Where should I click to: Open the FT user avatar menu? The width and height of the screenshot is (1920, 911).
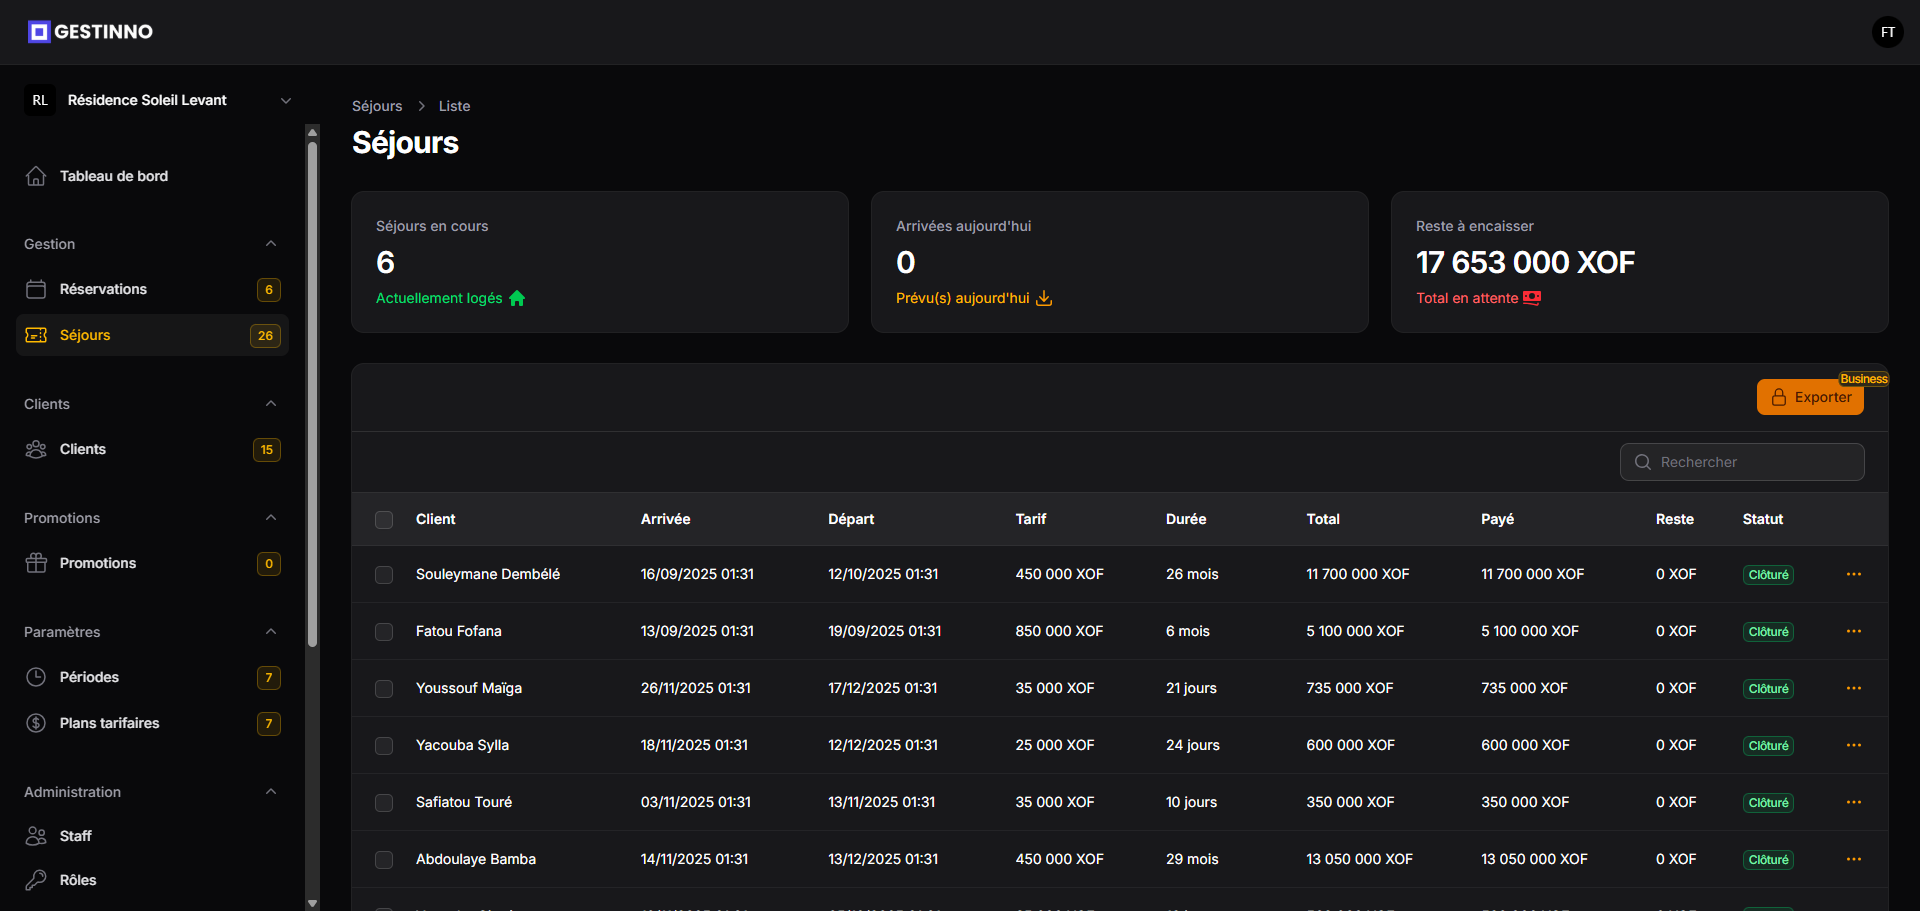pyautogui.click(x=1887, y=32)
